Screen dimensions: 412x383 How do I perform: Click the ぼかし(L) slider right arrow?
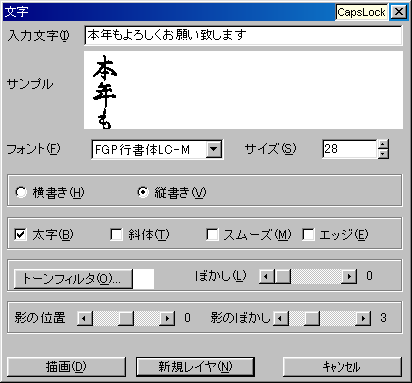(349, 276)
